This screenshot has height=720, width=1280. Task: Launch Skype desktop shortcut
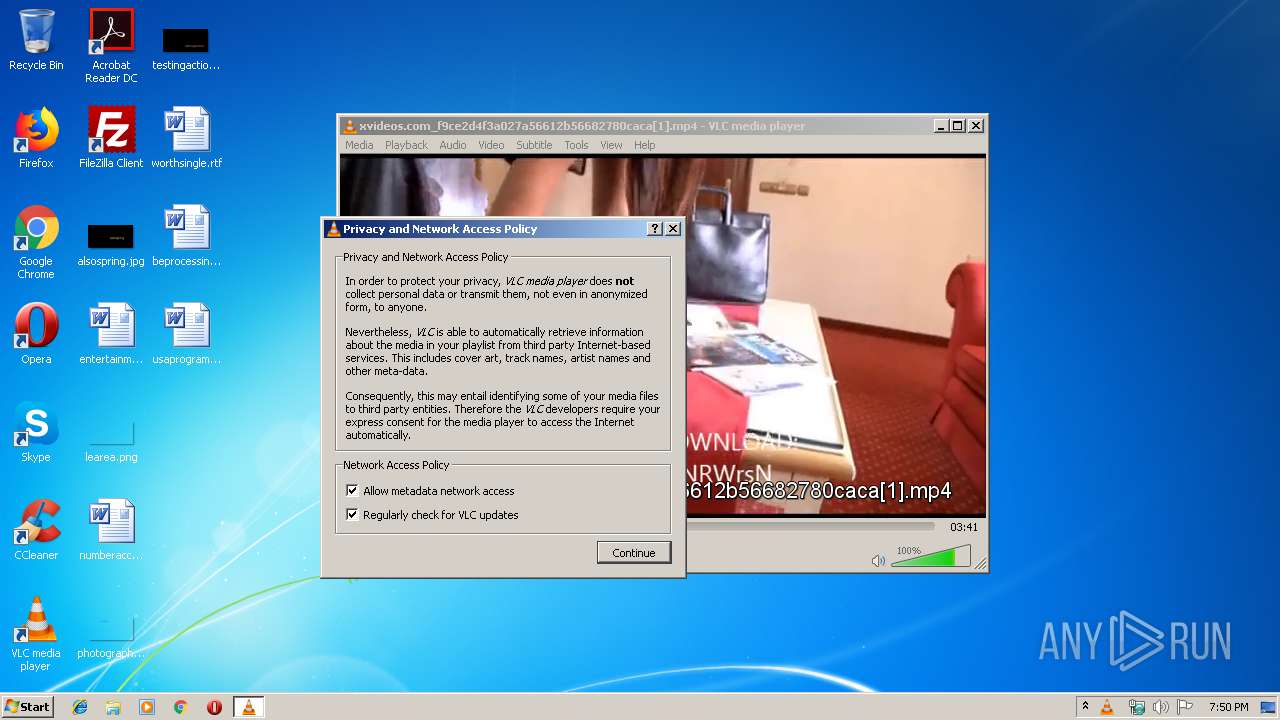[x=36, y=432]
